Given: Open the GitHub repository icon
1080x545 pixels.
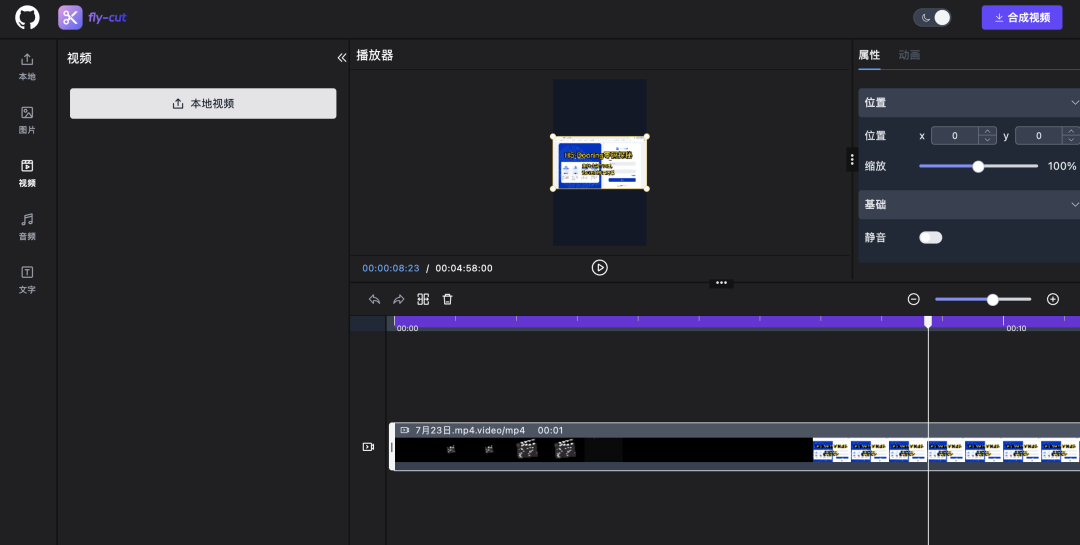Looking at the screenshot, I should [28, 17].
